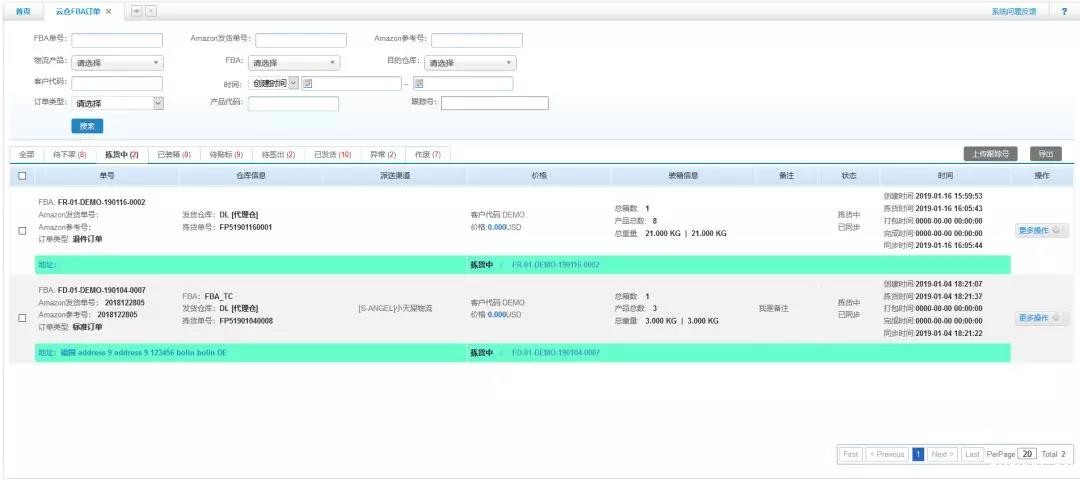This screenshot has width=1080, height=483.
Task: Click into the FBA单号 input field
Action: pos(116,41)
